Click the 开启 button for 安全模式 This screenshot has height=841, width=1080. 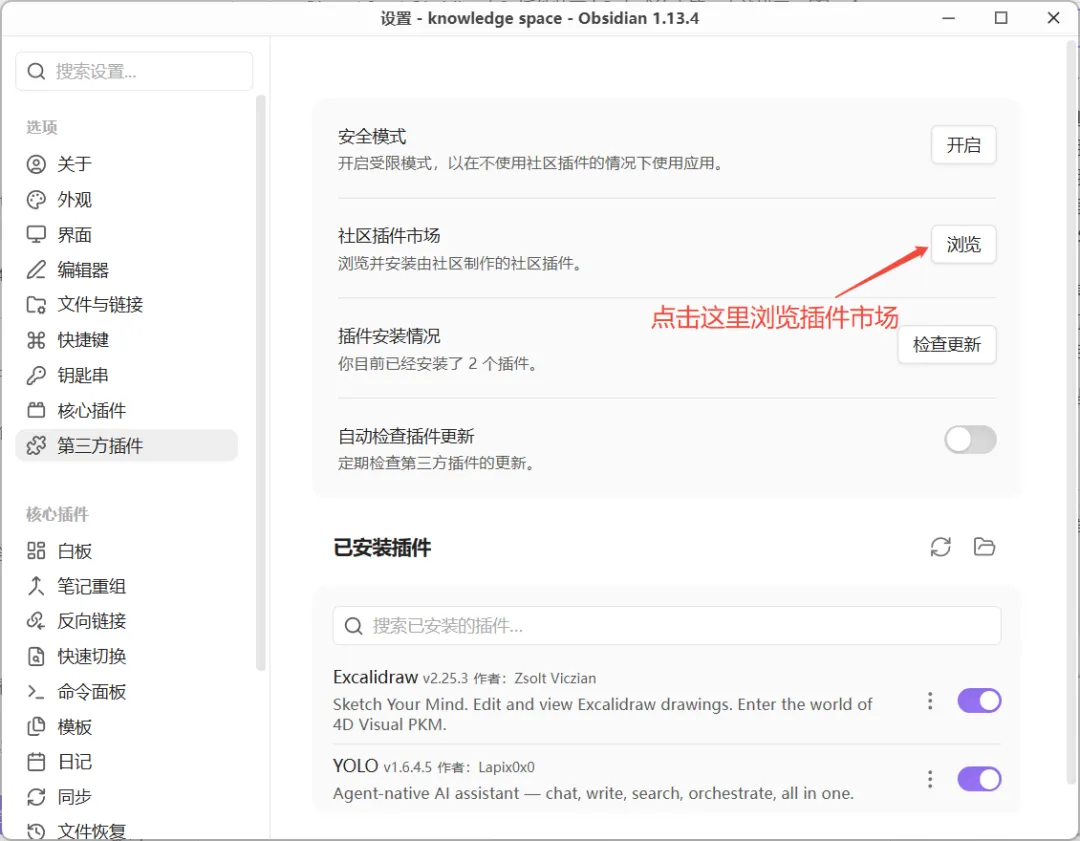pos(963,145)
